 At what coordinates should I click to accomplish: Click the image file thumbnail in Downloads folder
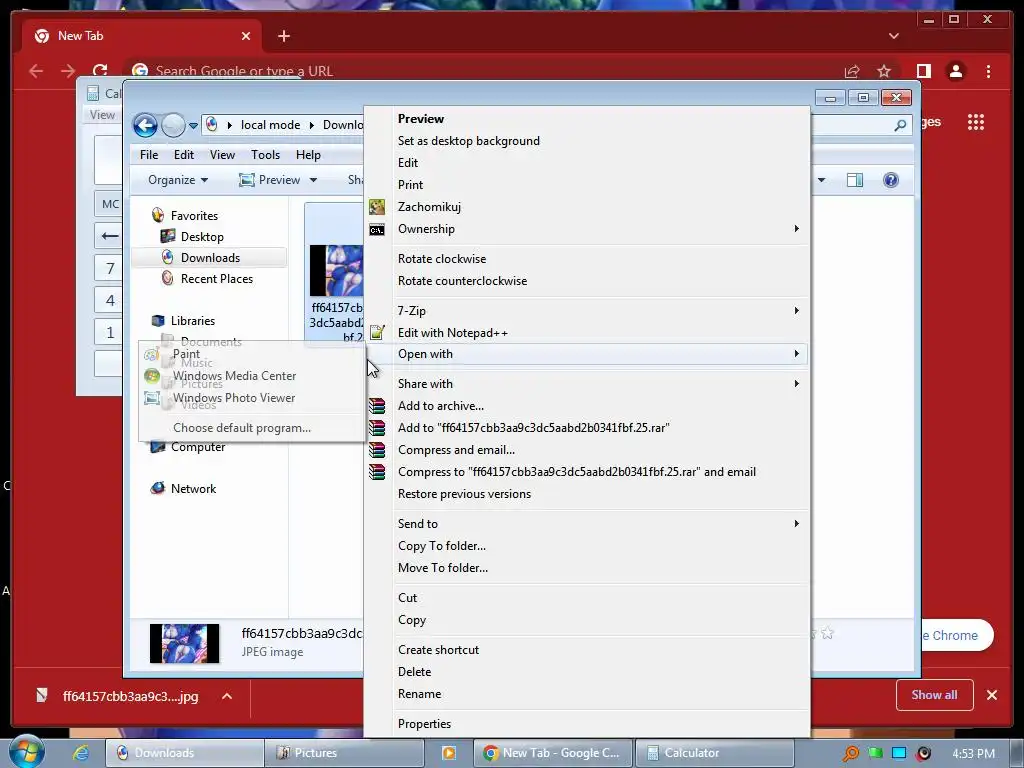tap(336, 271)
